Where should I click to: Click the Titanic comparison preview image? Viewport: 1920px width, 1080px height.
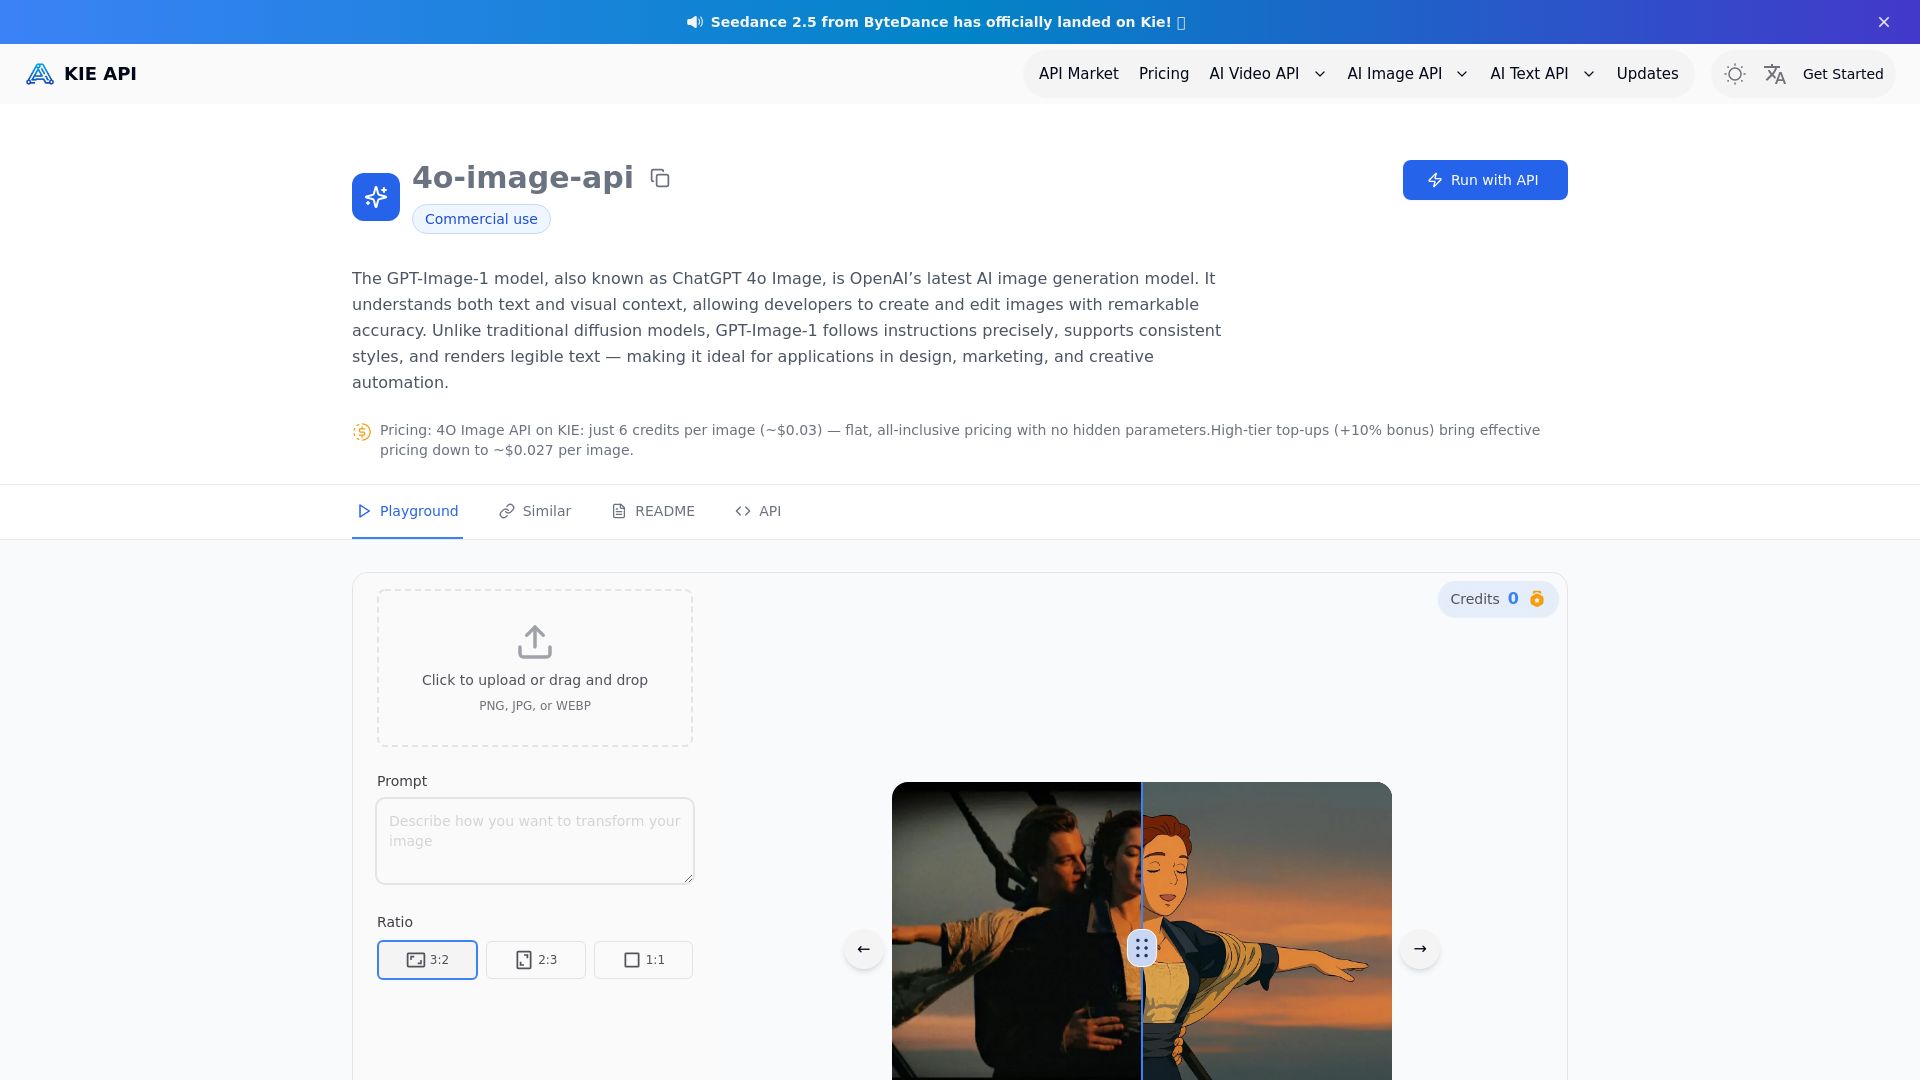click(1142, 931)
